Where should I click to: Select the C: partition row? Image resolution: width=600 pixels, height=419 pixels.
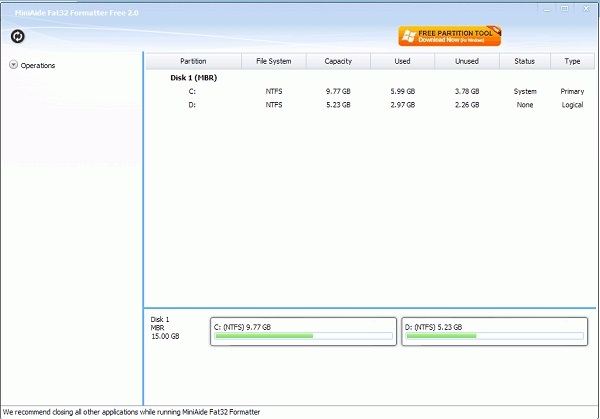tap(370, 91)
